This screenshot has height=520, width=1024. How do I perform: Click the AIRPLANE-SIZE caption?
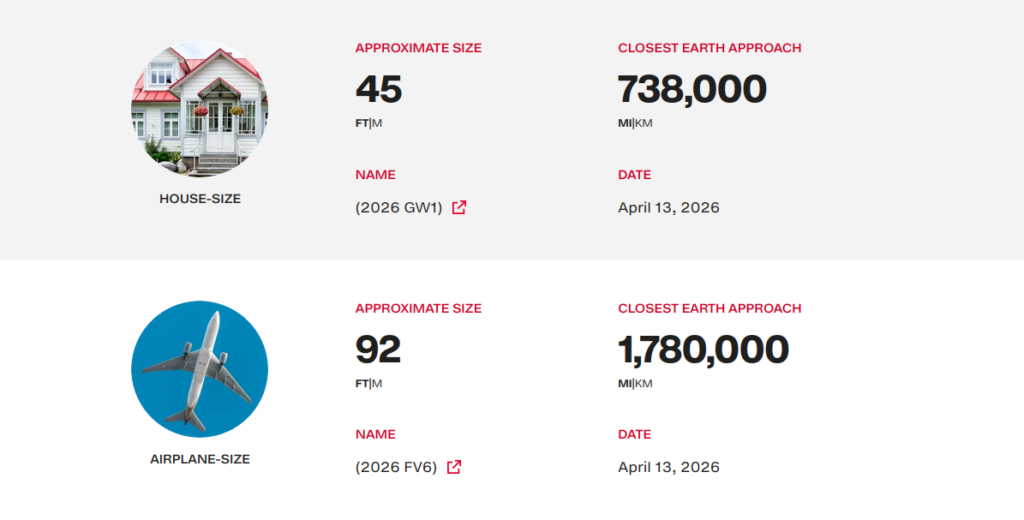[200, 459]
